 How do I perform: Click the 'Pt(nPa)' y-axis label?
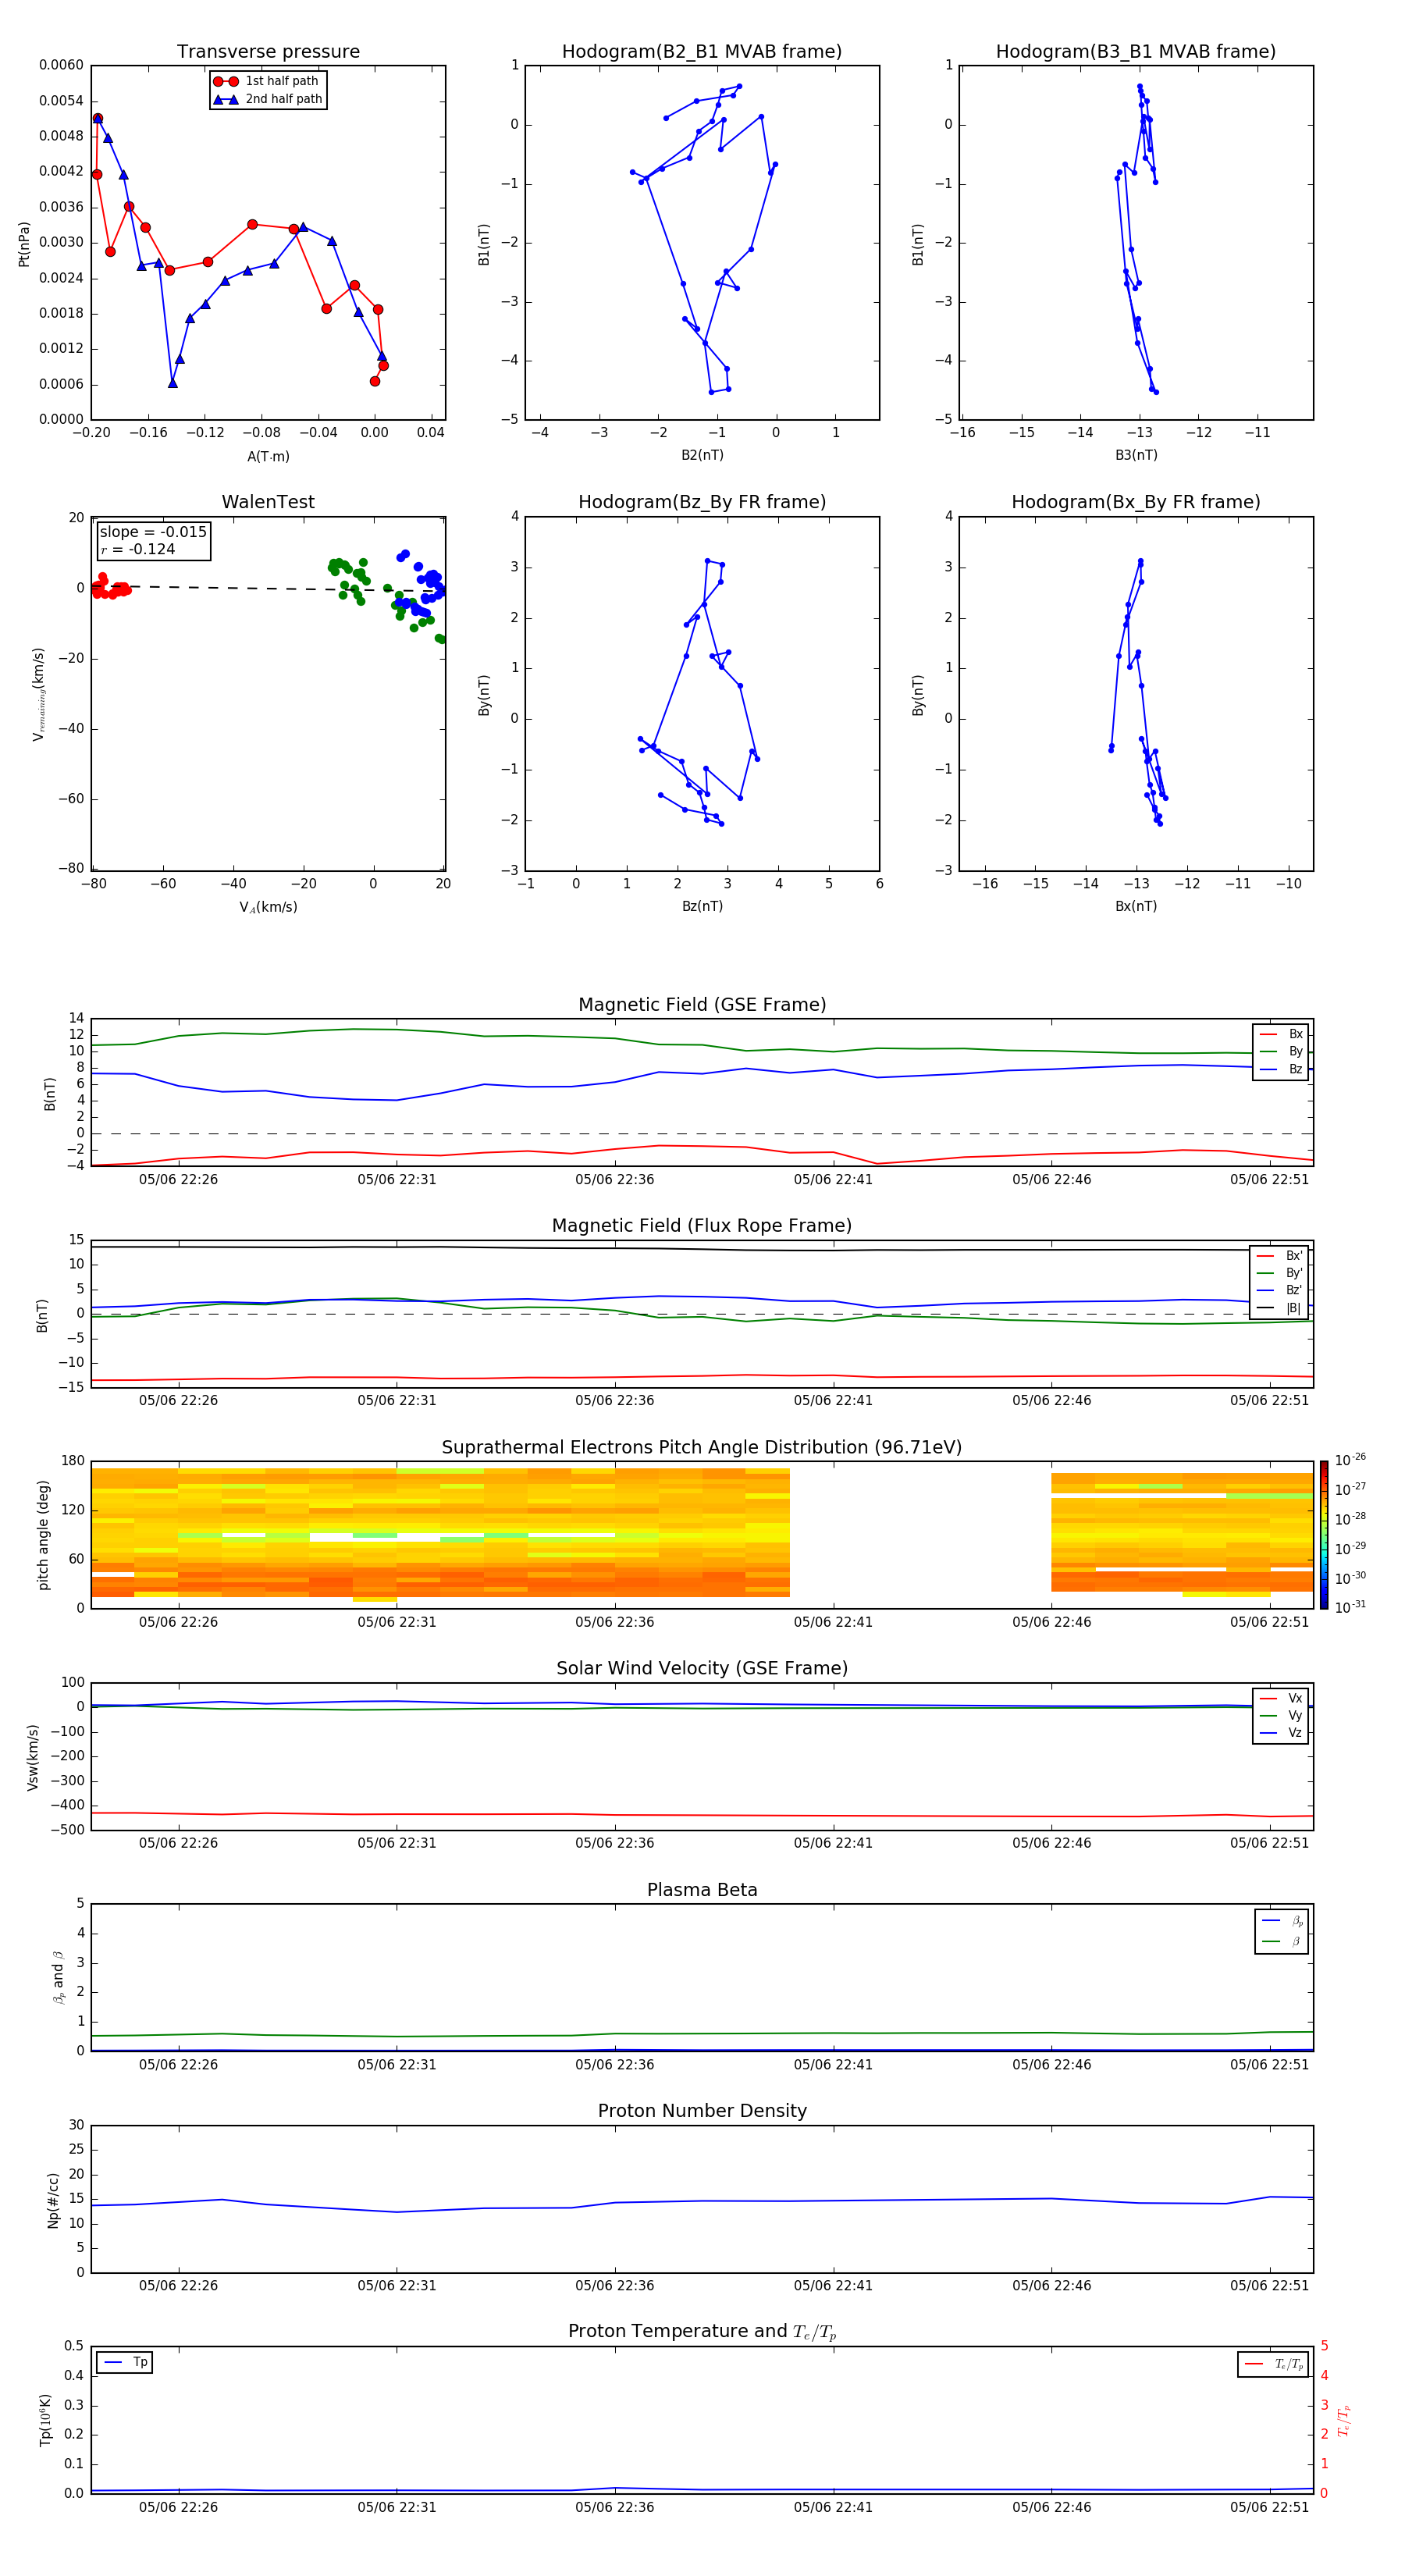point(24,243)
